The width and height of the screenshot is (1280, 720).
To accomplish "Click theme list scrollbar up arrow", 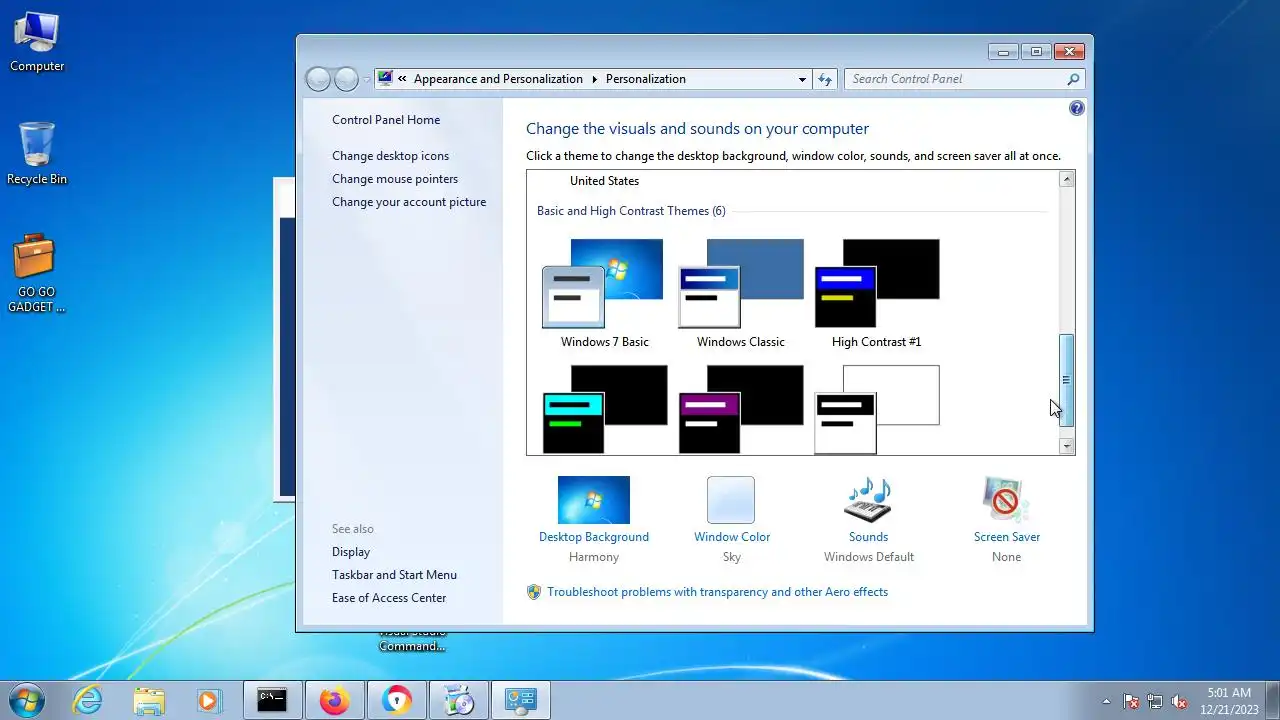I will coord(1067,179).
